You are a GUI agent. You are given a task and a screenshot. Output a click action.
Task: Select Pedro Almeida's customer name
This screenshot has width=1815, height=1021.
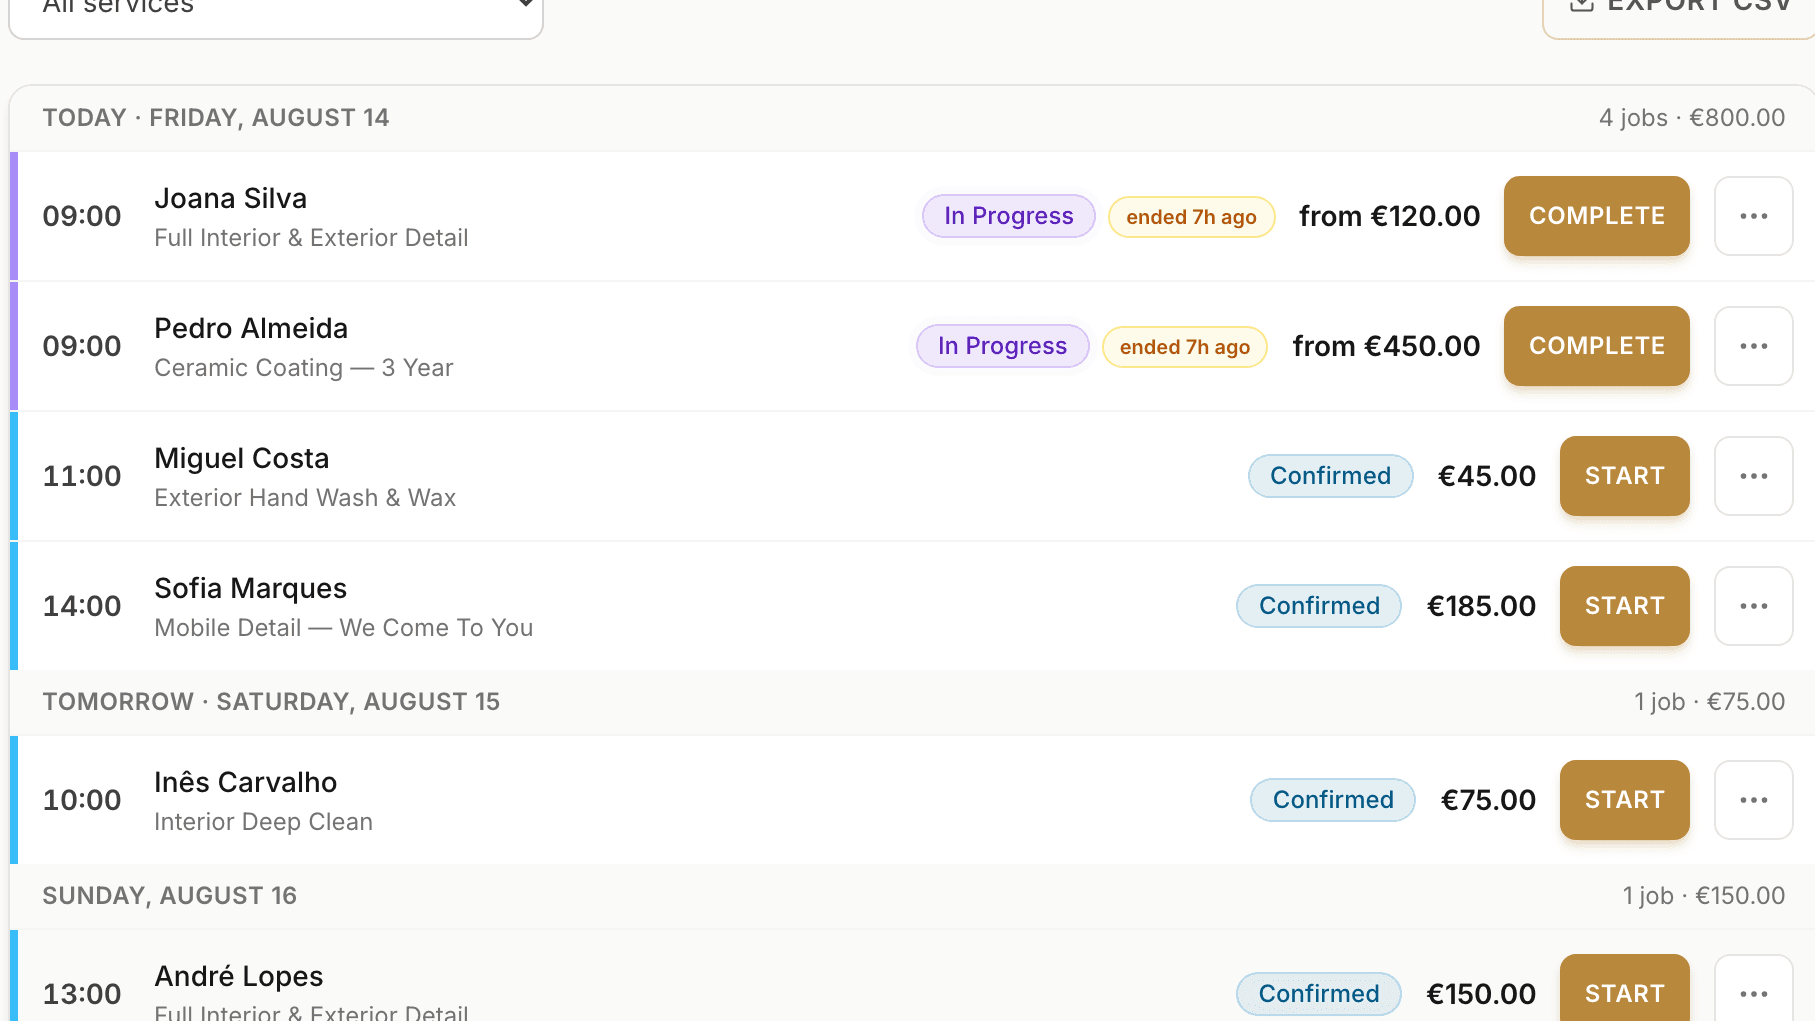pos(251,328)
